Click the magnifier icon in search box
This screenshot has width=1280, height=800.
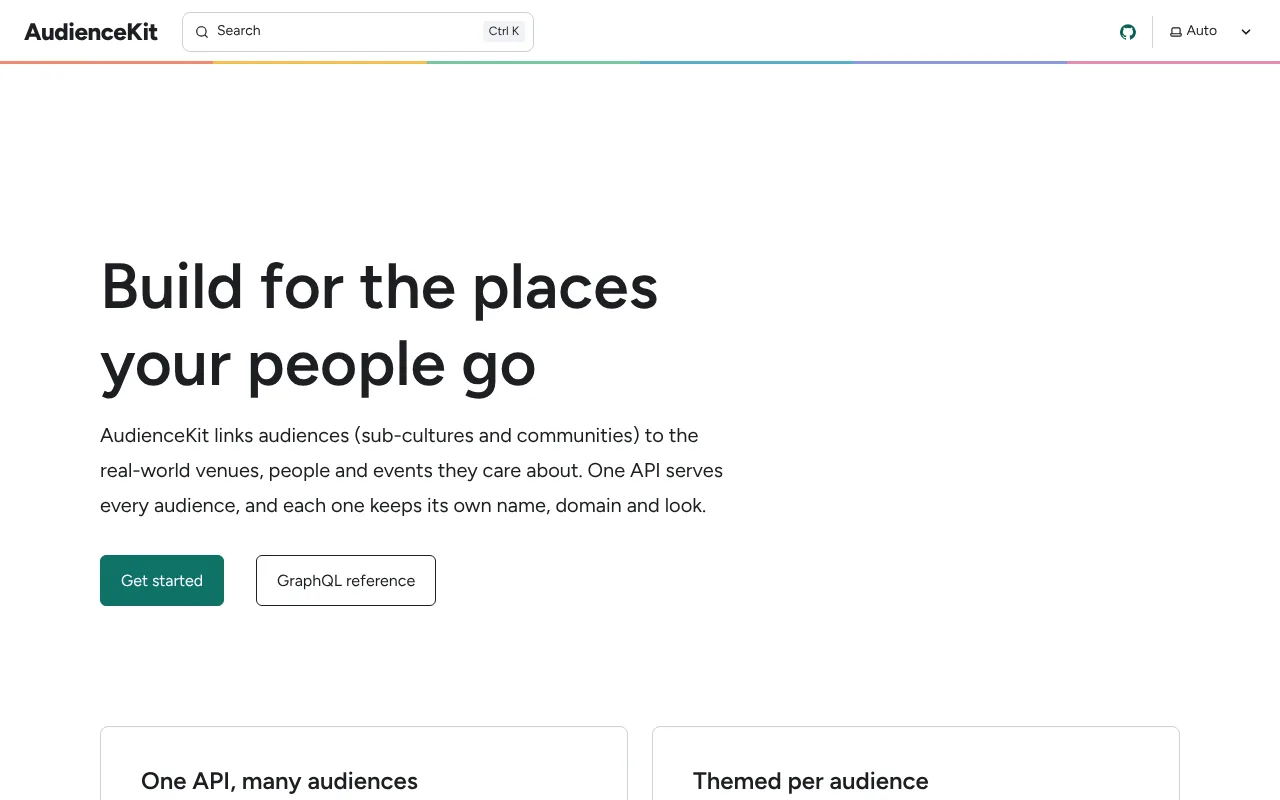coord(202,32)
